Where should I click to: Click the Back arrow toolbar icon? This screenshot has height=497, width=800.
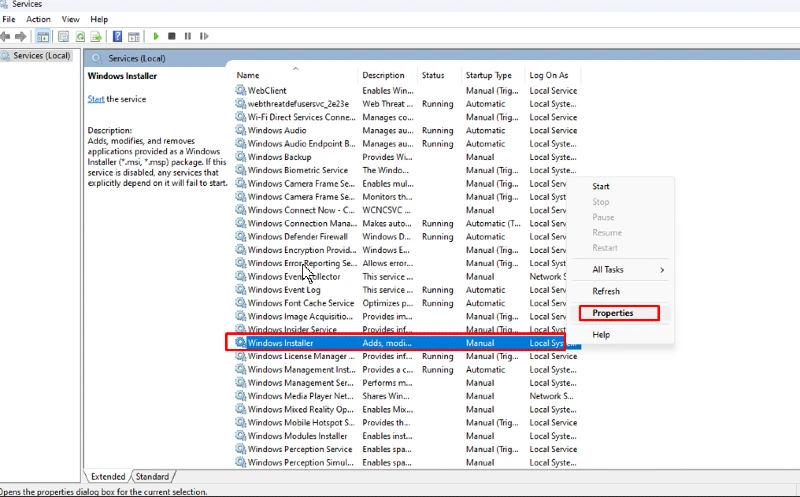click(x=5, y=36)
